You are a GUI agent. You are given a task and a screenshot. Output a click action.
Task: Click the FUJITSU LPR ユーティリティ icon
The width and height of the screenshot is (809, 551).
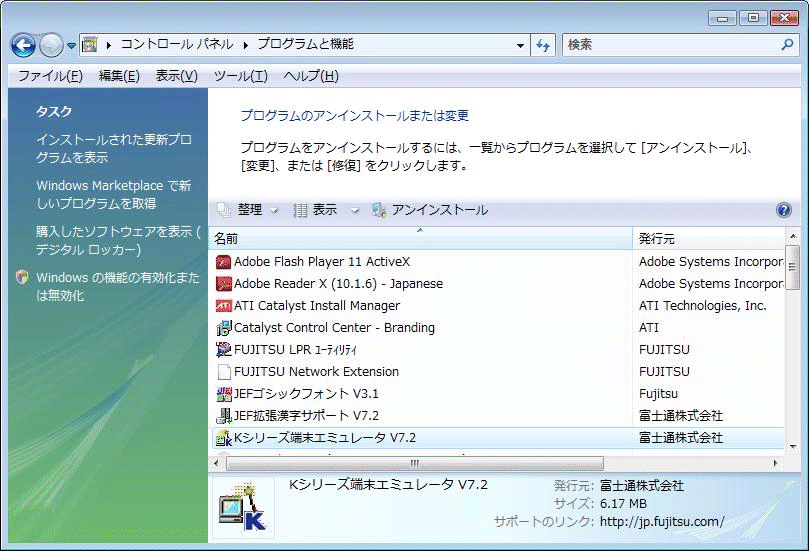pyautogui.click(x=223, y=350)
